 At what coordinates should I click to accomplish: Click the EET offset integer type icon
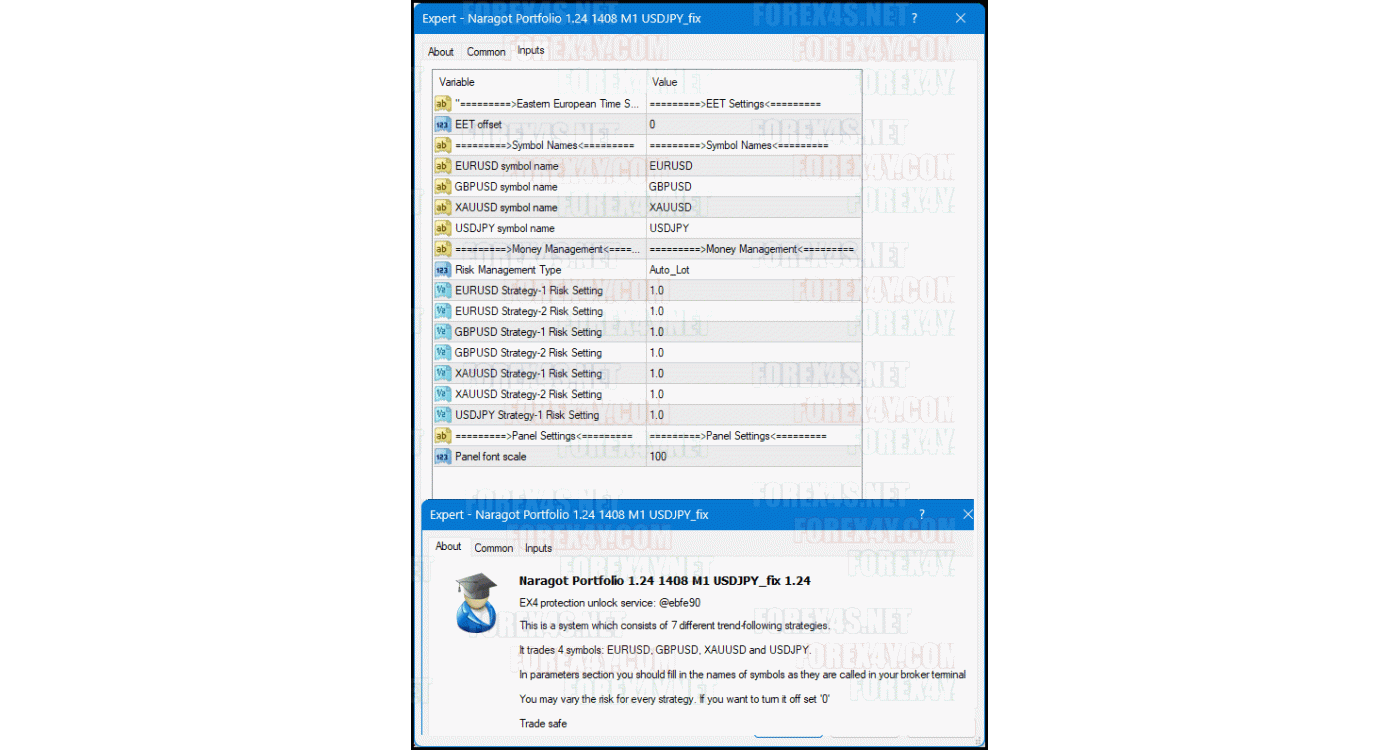(442, 125)
